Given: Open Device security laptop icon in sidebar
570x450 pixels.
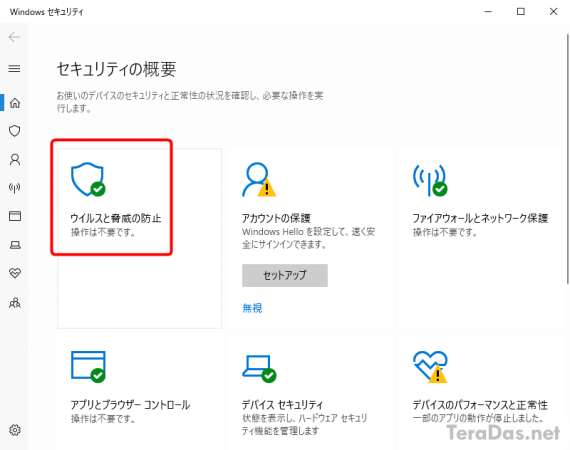Looking at the screenshot, I should point(15,245).
